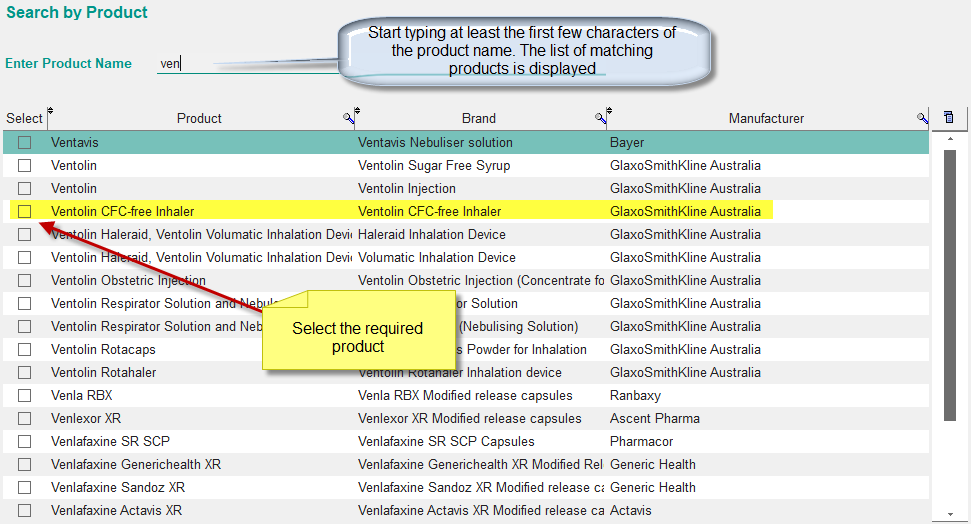Viewport: 971px width, 524px height.
Task: Click the Venla RBX Modified release capsules cell
Action: [x=465, y=395]
